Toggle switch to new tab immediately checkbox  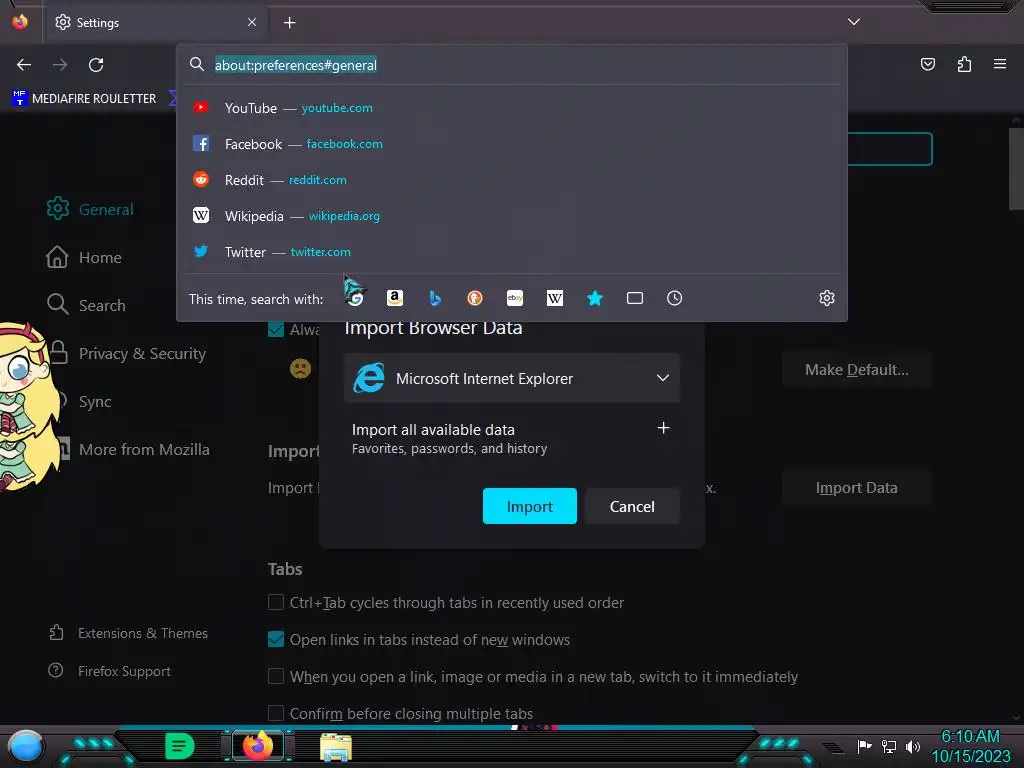276,676
